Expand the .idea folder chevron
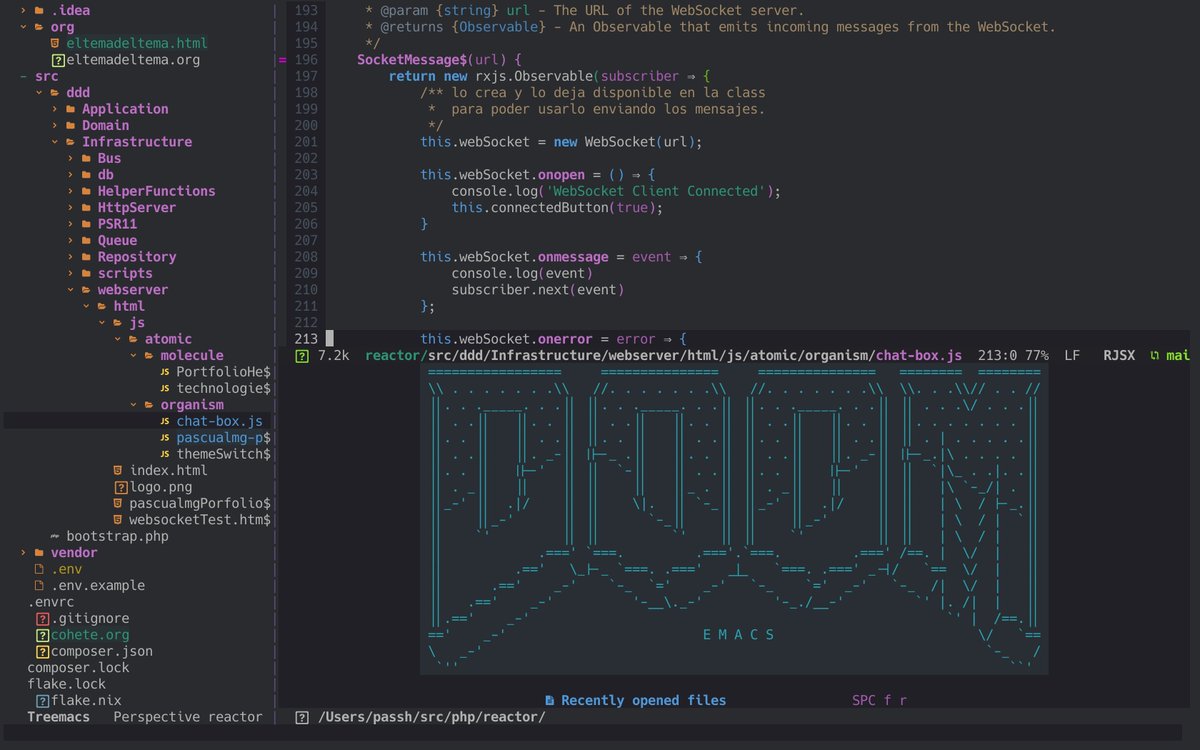Screen dimensions: 1200x750 coord(24,11)
